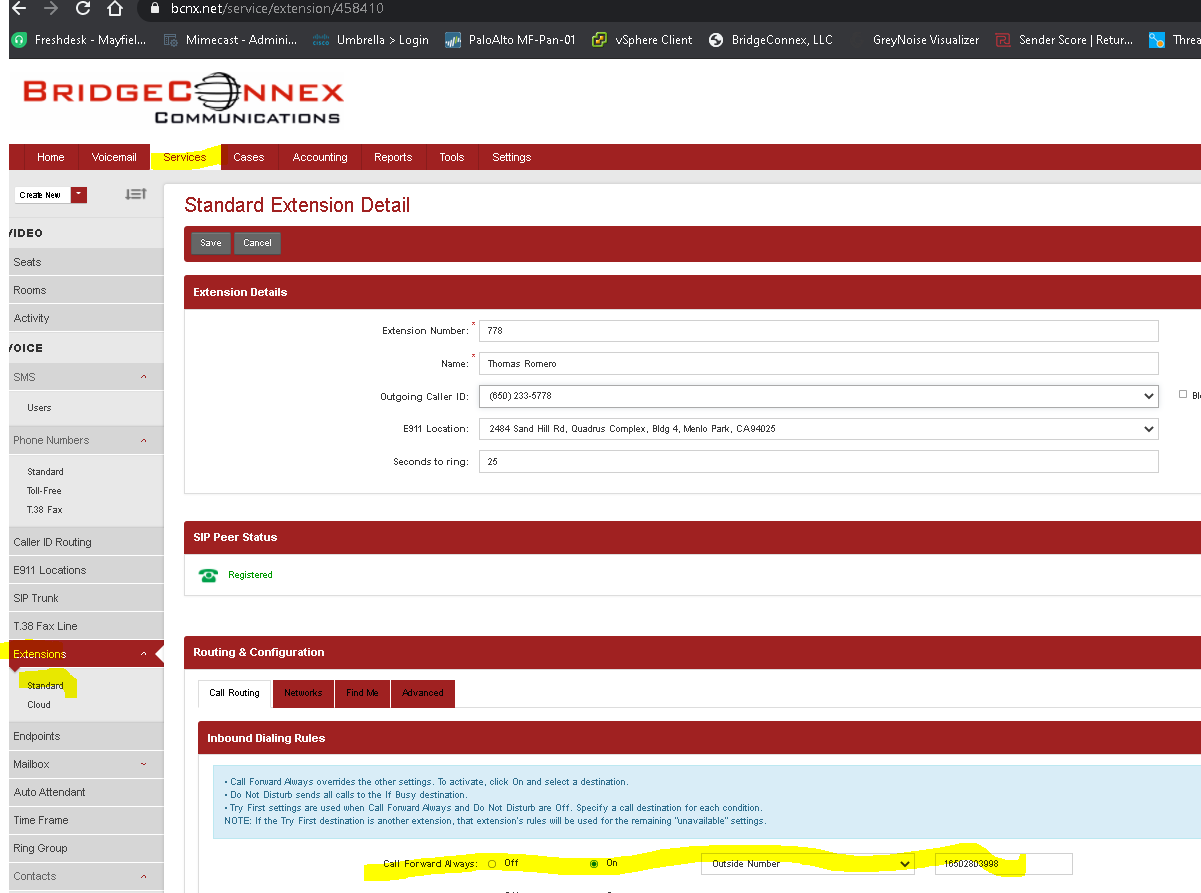Image resolution: width=1201 pixels, height=893 pixels.
Task: Open E911 Locations in sidebar
Action: (85, 570)
